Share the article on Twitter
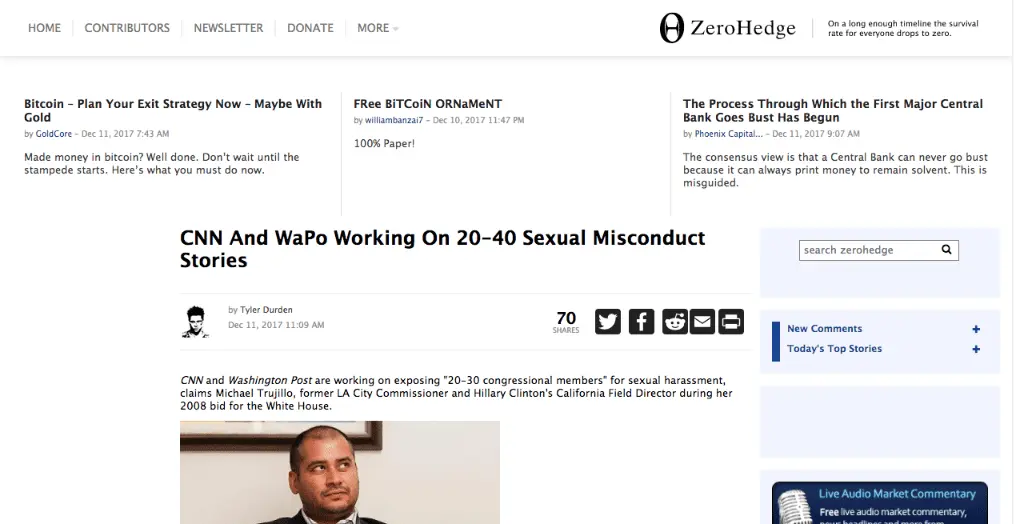1014x524 pixels. pos(608,321)
